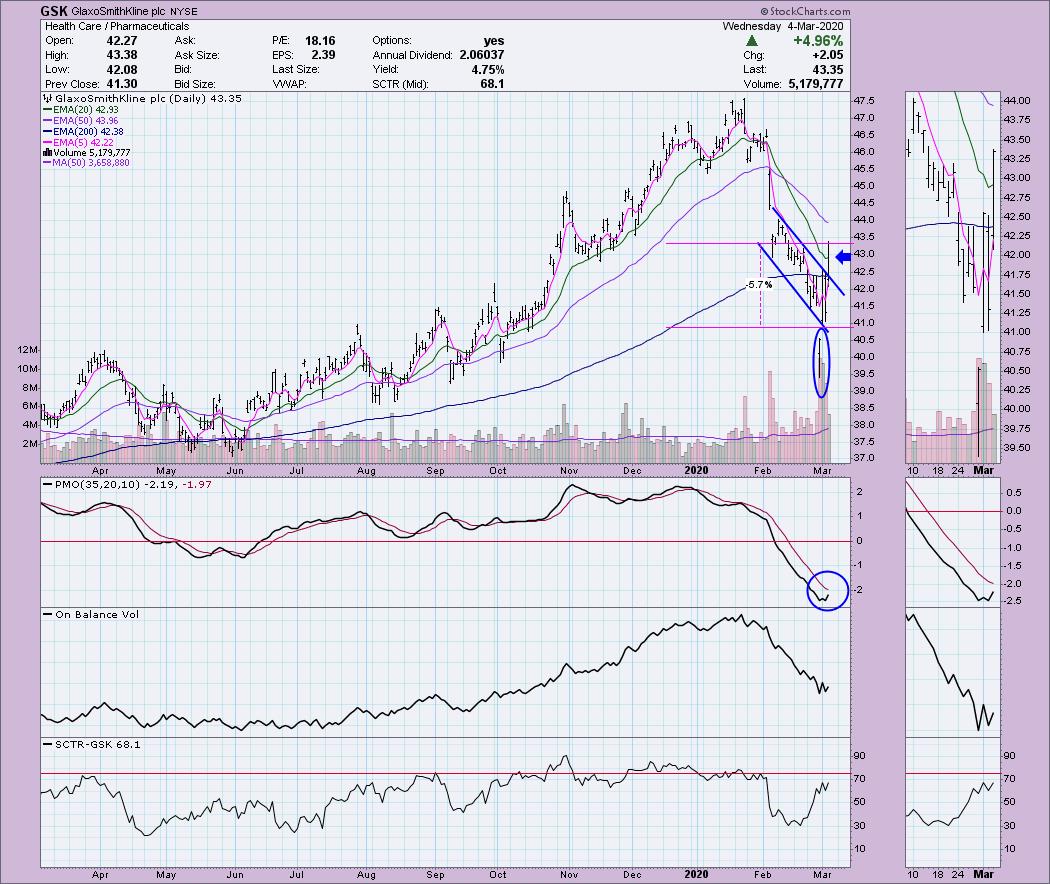
Task: Click the GSK ticker symbol title
Action: [54, 11]
